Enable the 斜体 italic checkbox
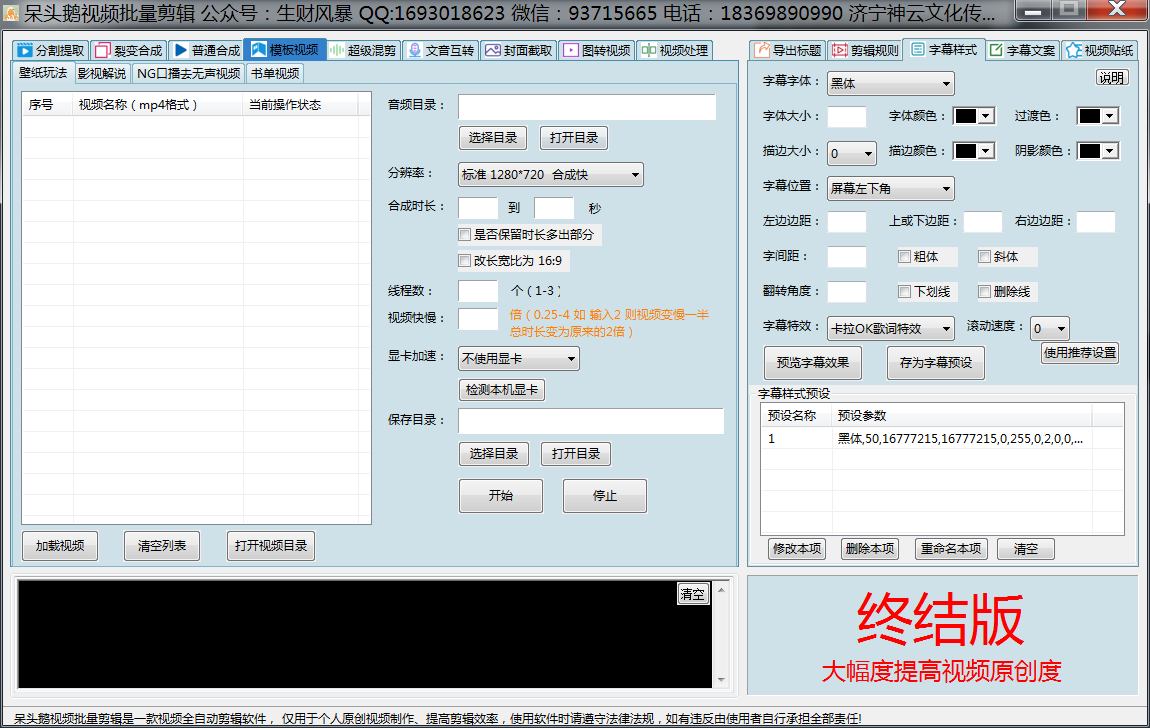The image size is (1150, 728). pos(984,257)
